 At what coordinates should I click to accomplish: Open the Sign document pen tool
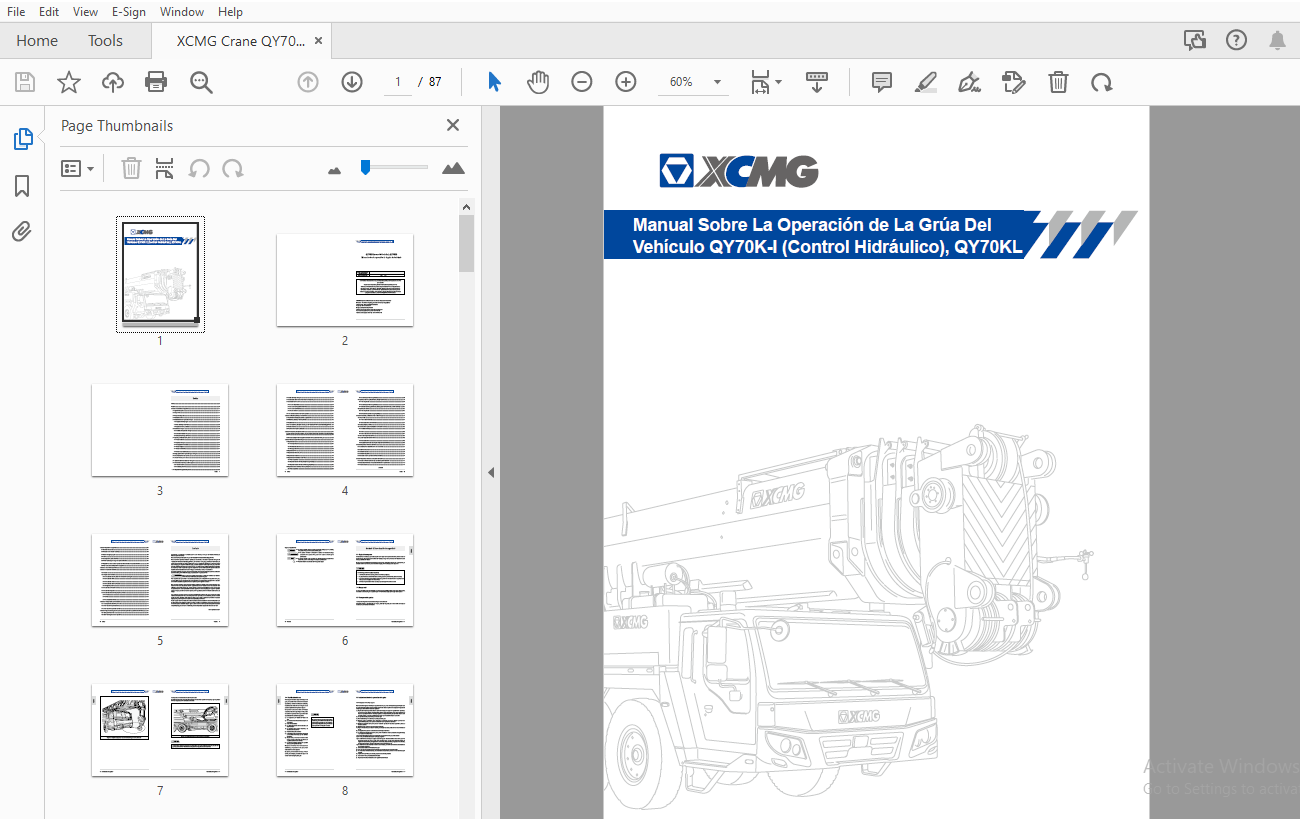coord(969,82)
